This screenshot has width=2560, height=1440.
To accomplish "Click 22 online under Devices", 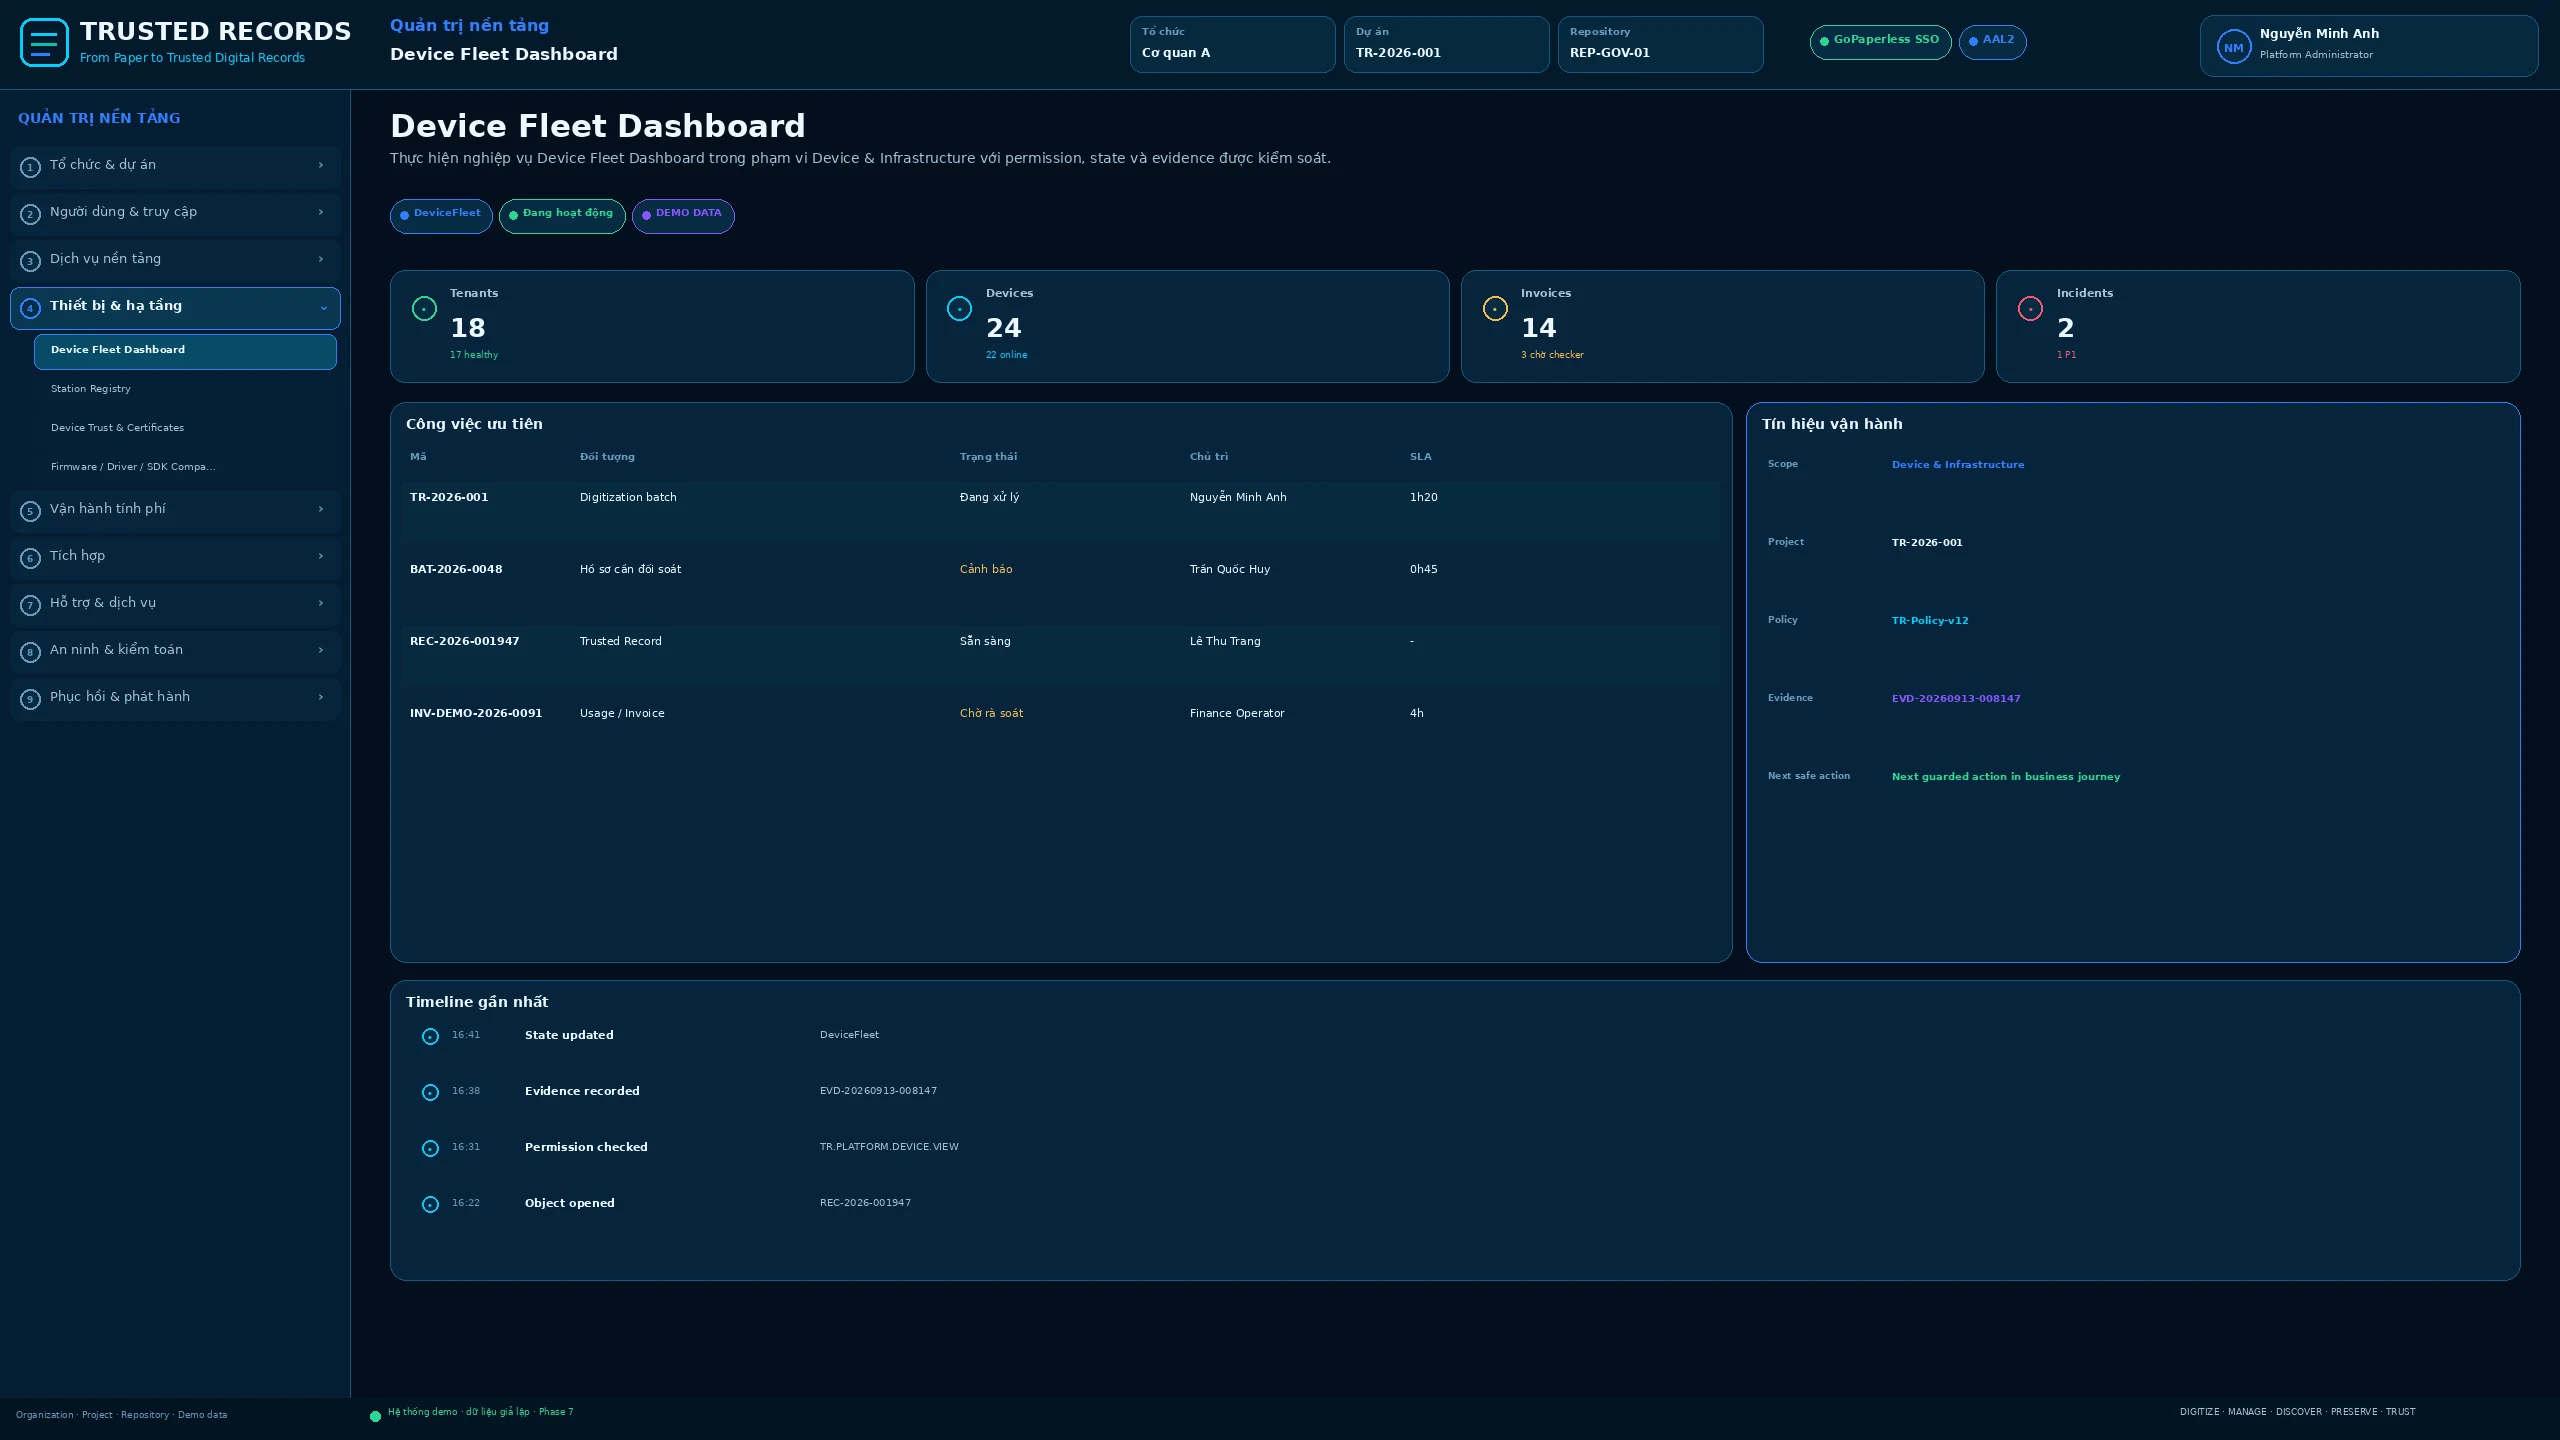I will point(1006,355).
